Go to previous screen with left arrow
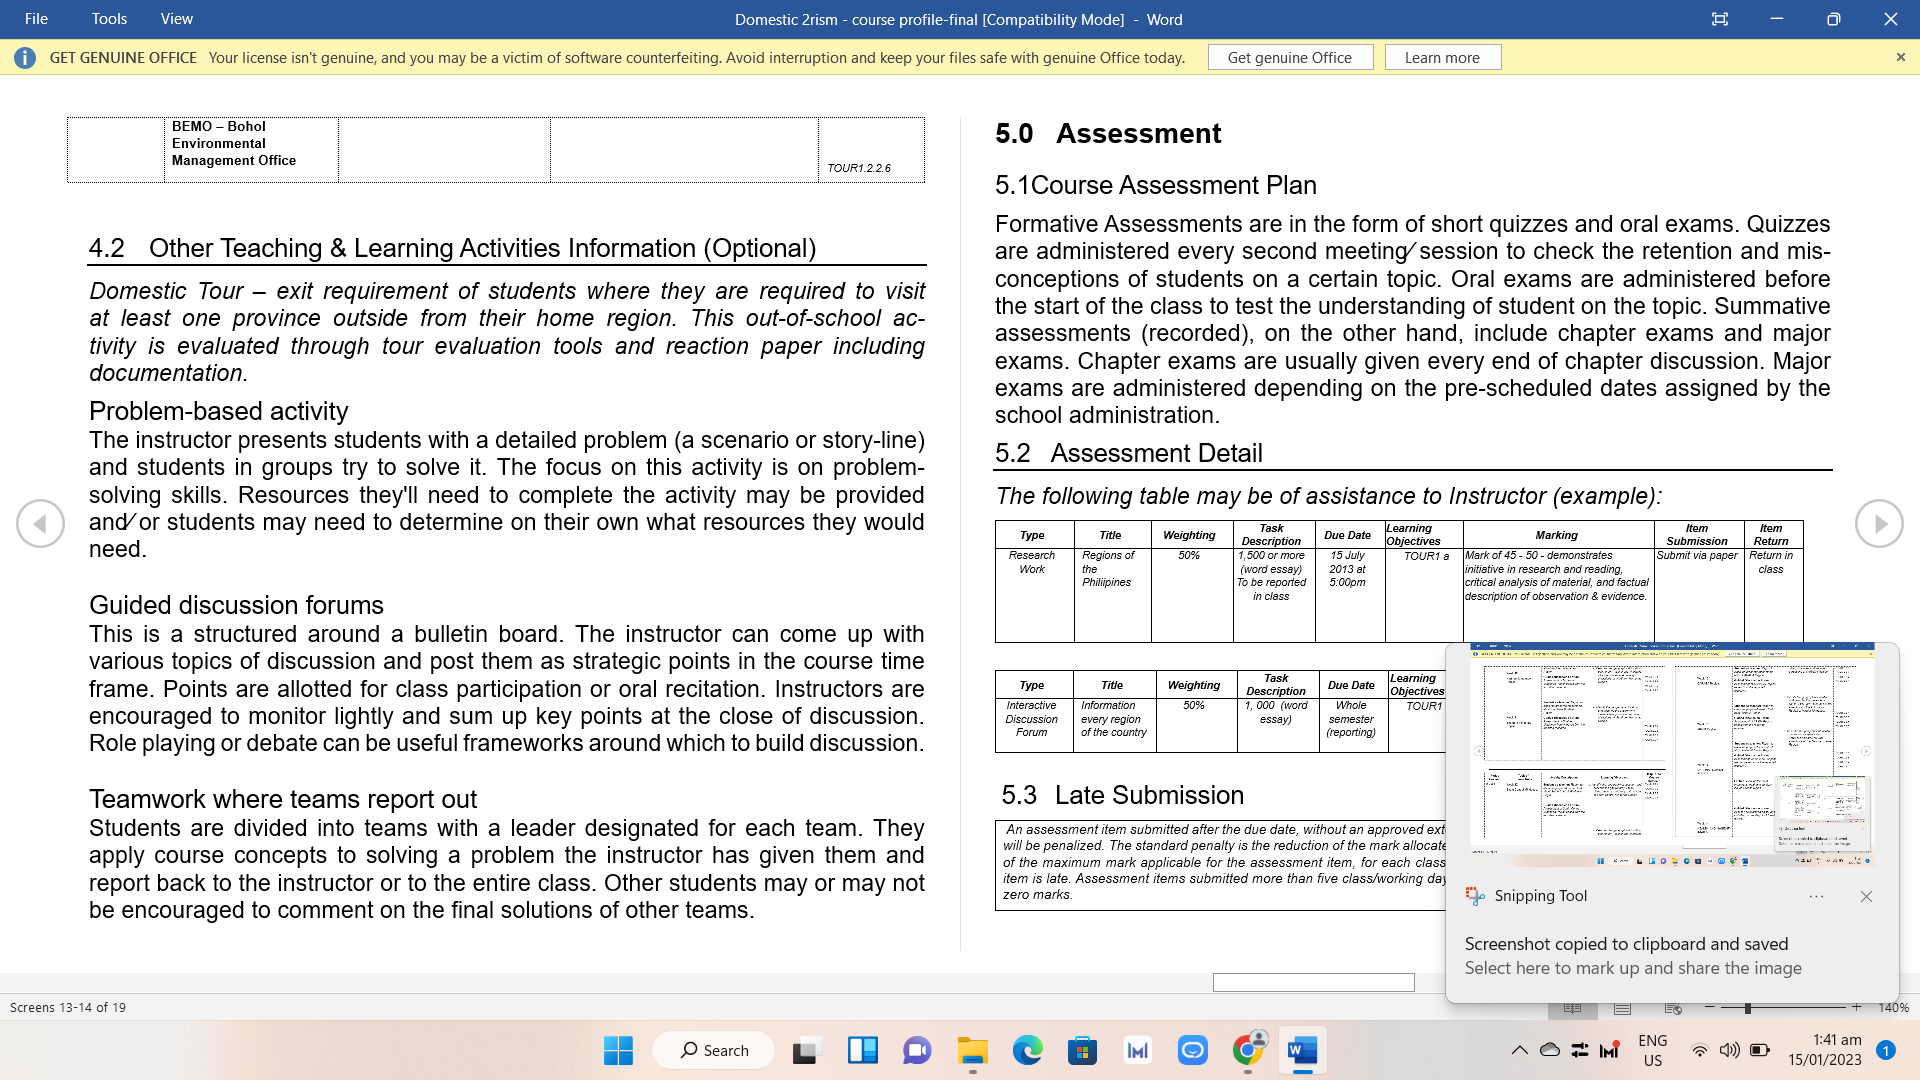 (x=40, y=523)
